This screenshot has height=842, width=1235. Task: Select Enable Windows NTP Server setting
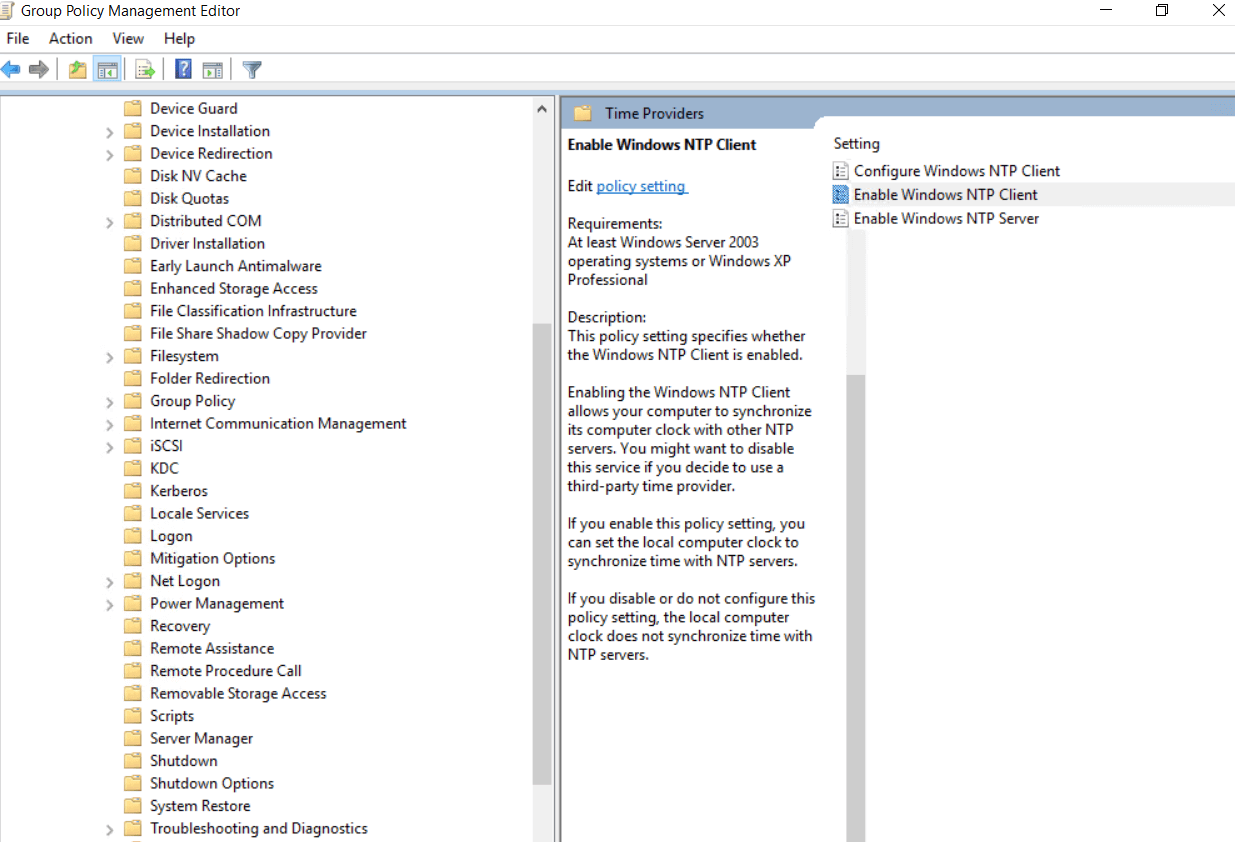946,218
